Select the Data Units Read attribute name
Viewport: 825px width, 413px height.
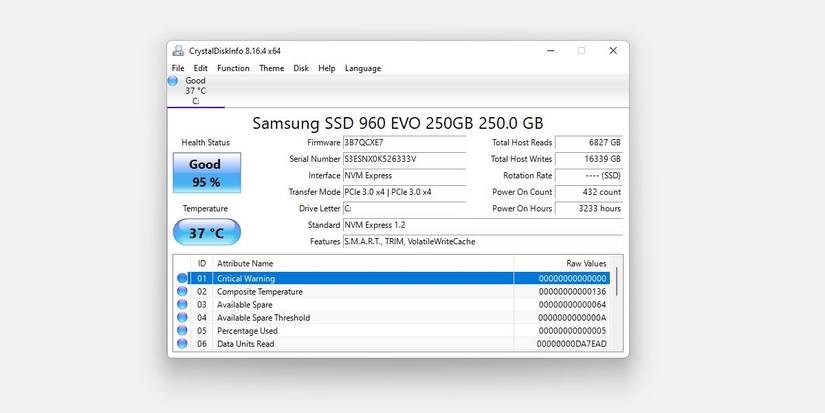[246, 344]
